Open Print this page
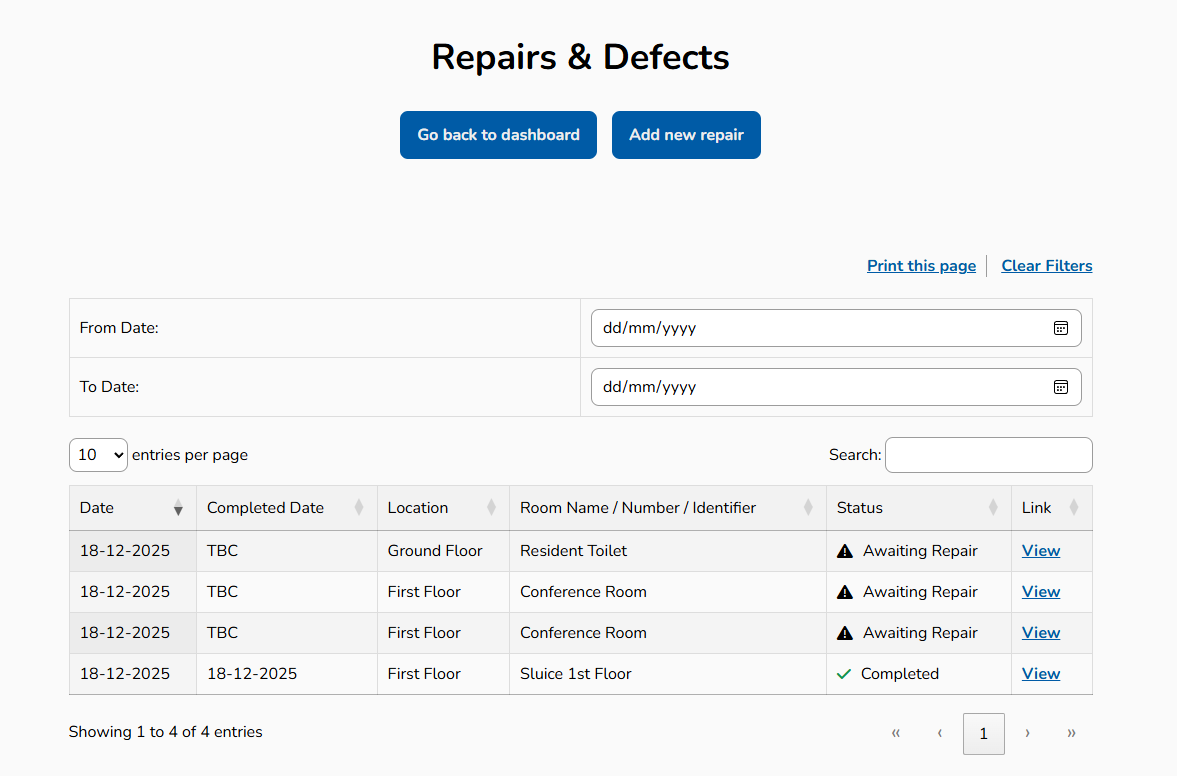1177x776 pixels. click(920, 265)
